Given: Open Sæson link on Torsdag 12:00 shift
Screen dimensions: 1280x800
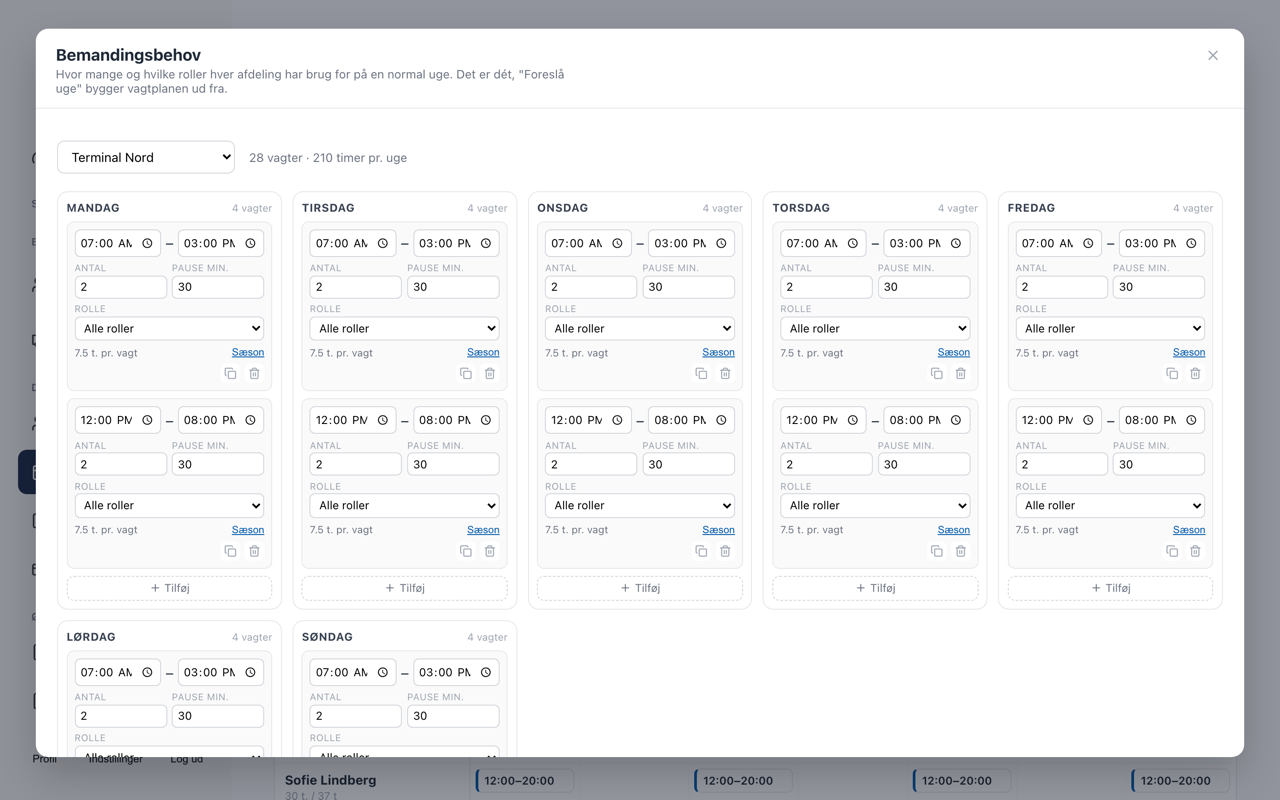Looking at the screenshot, I should coord(954,530).
